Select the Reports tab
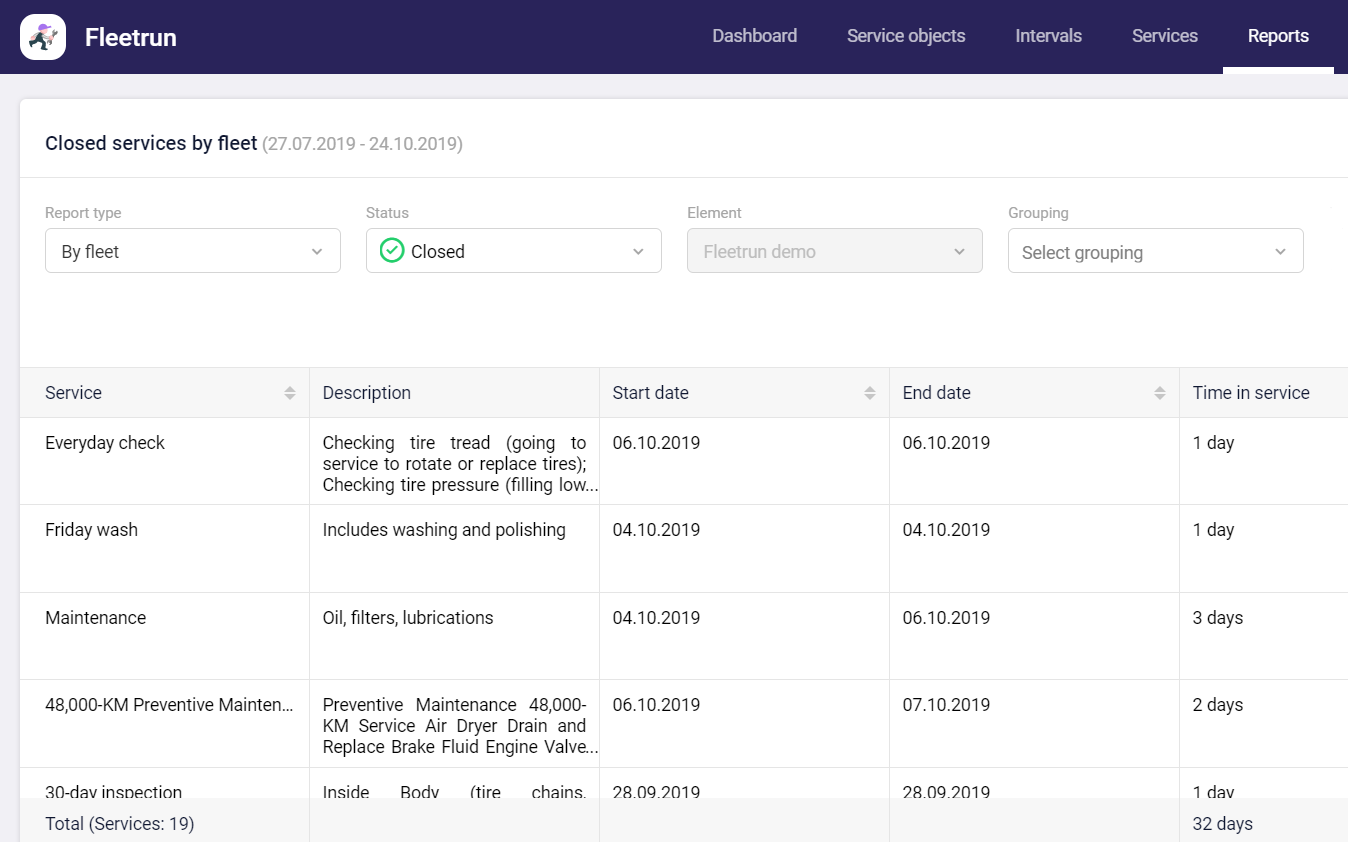Screen dimensions: 1348x842 coord(1277,36)
